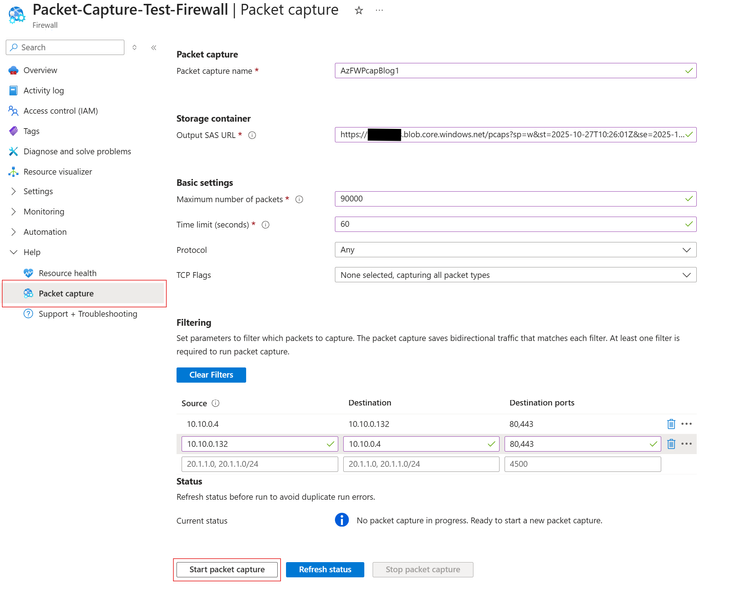Open Support + Troubleshooting menu item
Image resolution: width=750 pixels, height=608 pixels.
coord(87,314)
